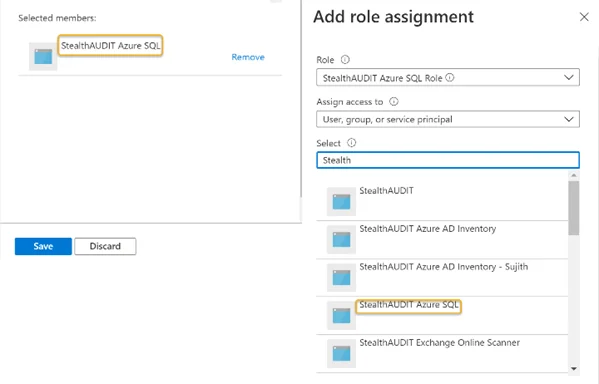The height and width of the screenshot is (384, 599).
Task: Click the Assign access to info icon
Action: (x=393, y=102)
